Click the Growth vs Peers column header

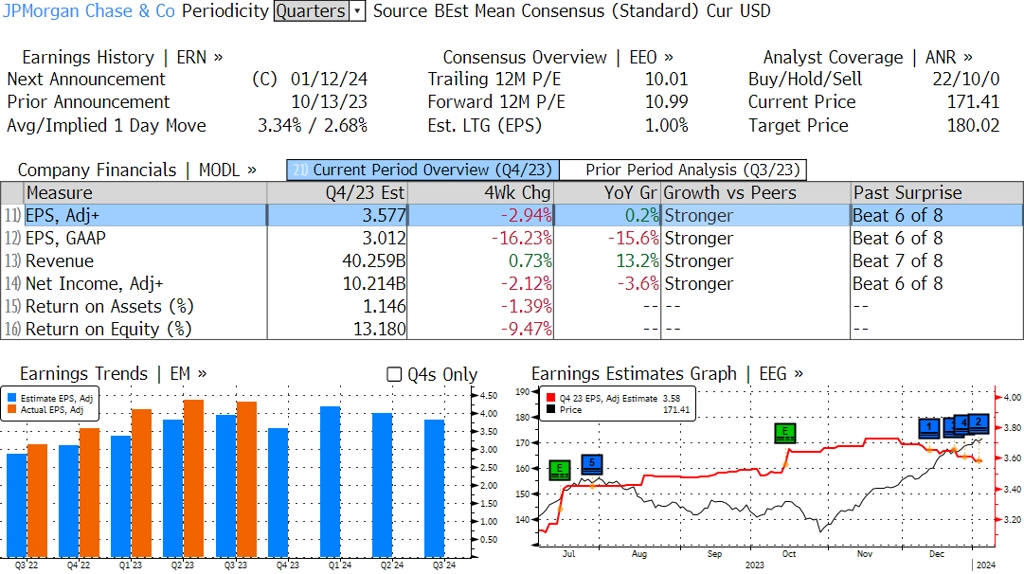point(756,193)
